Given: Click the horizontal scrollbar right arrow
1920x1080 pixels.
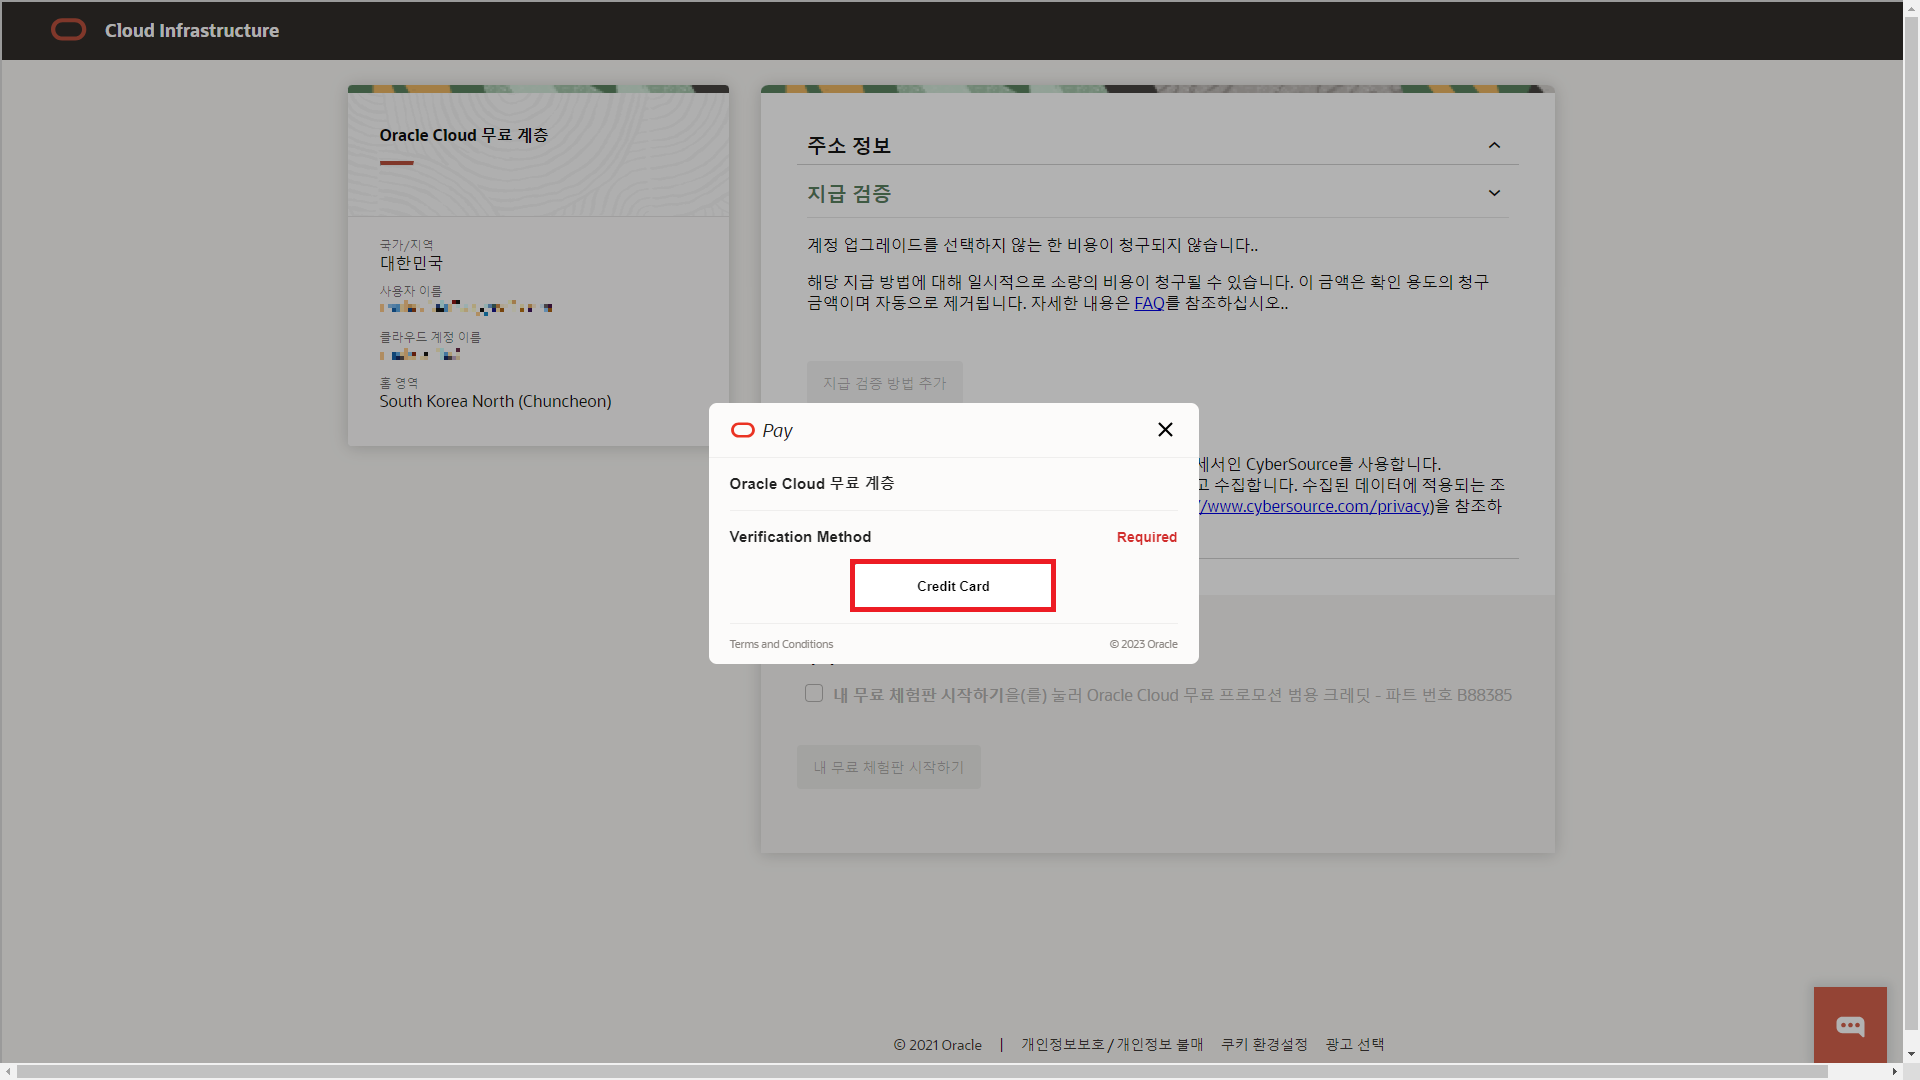Looking at the screenshot, I should 1894,1071.
